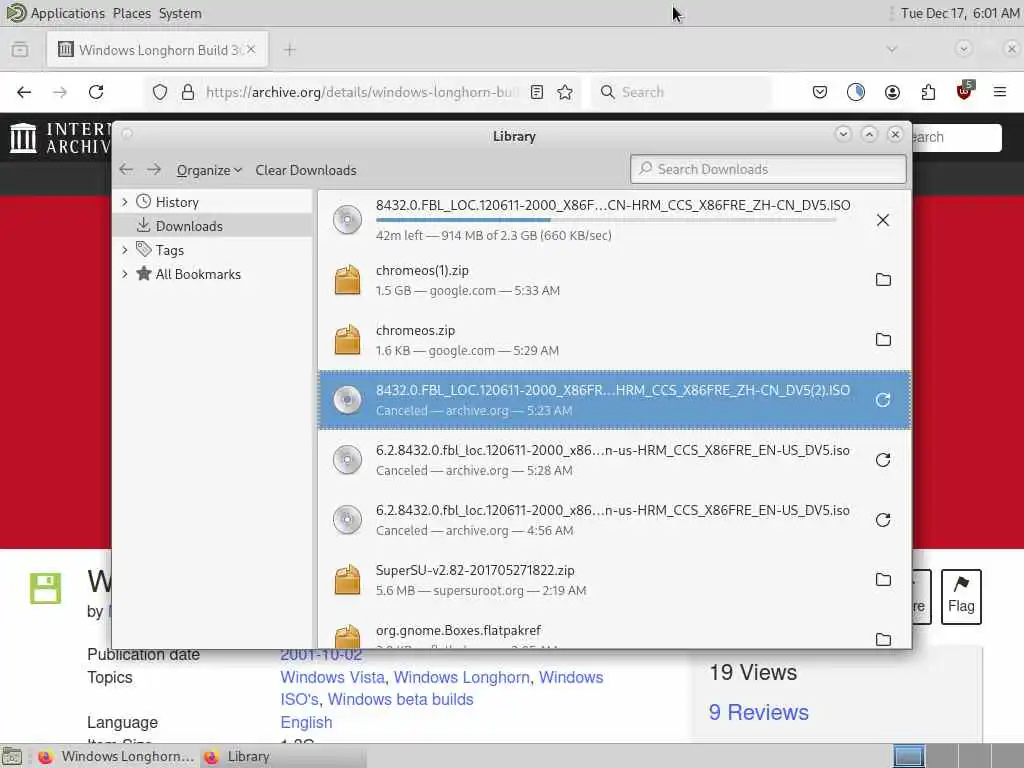
Task: Cancel the in-progress ISO download
Action: click(x=882, y=220)
